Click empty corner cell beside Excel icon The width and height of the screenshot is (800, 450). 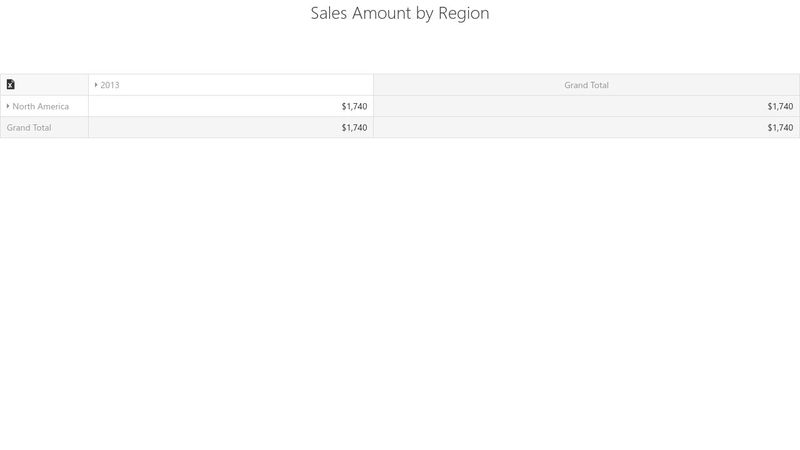point(51,85)
